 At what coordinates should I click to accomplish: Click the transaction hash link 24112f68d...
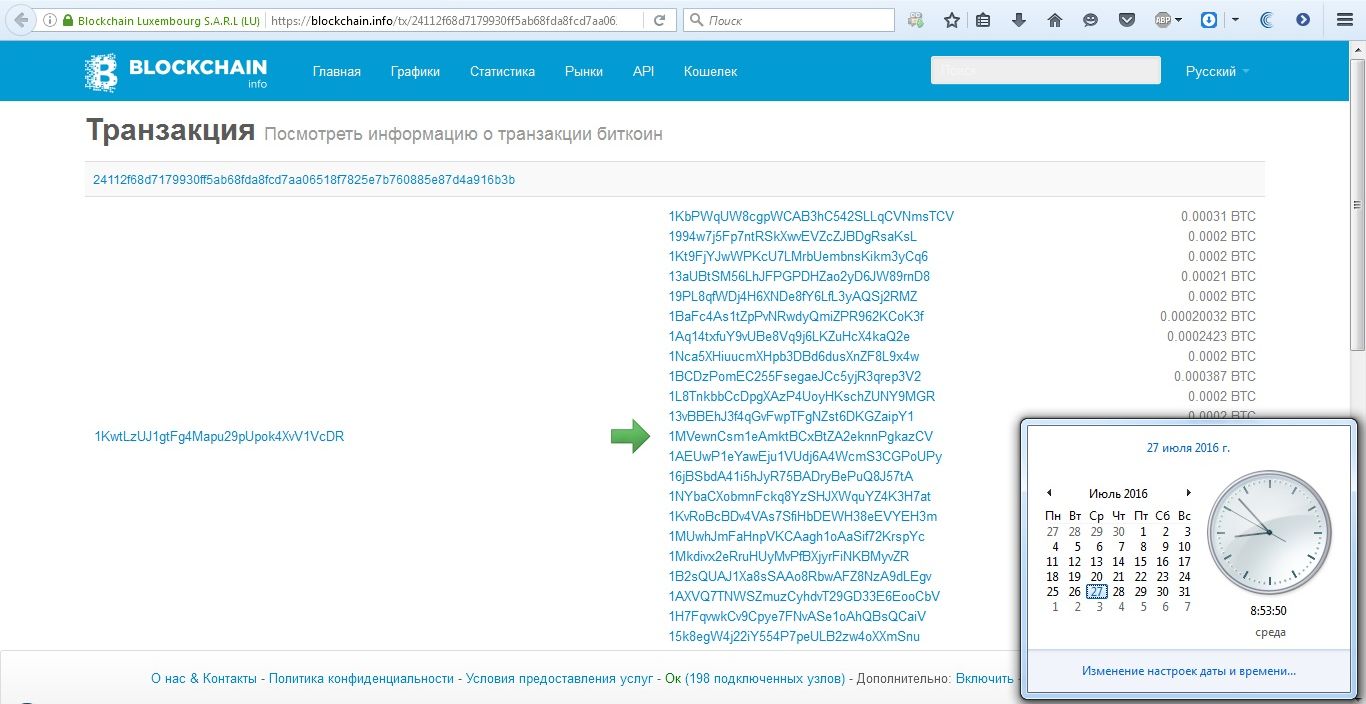(x=304, y=180)
